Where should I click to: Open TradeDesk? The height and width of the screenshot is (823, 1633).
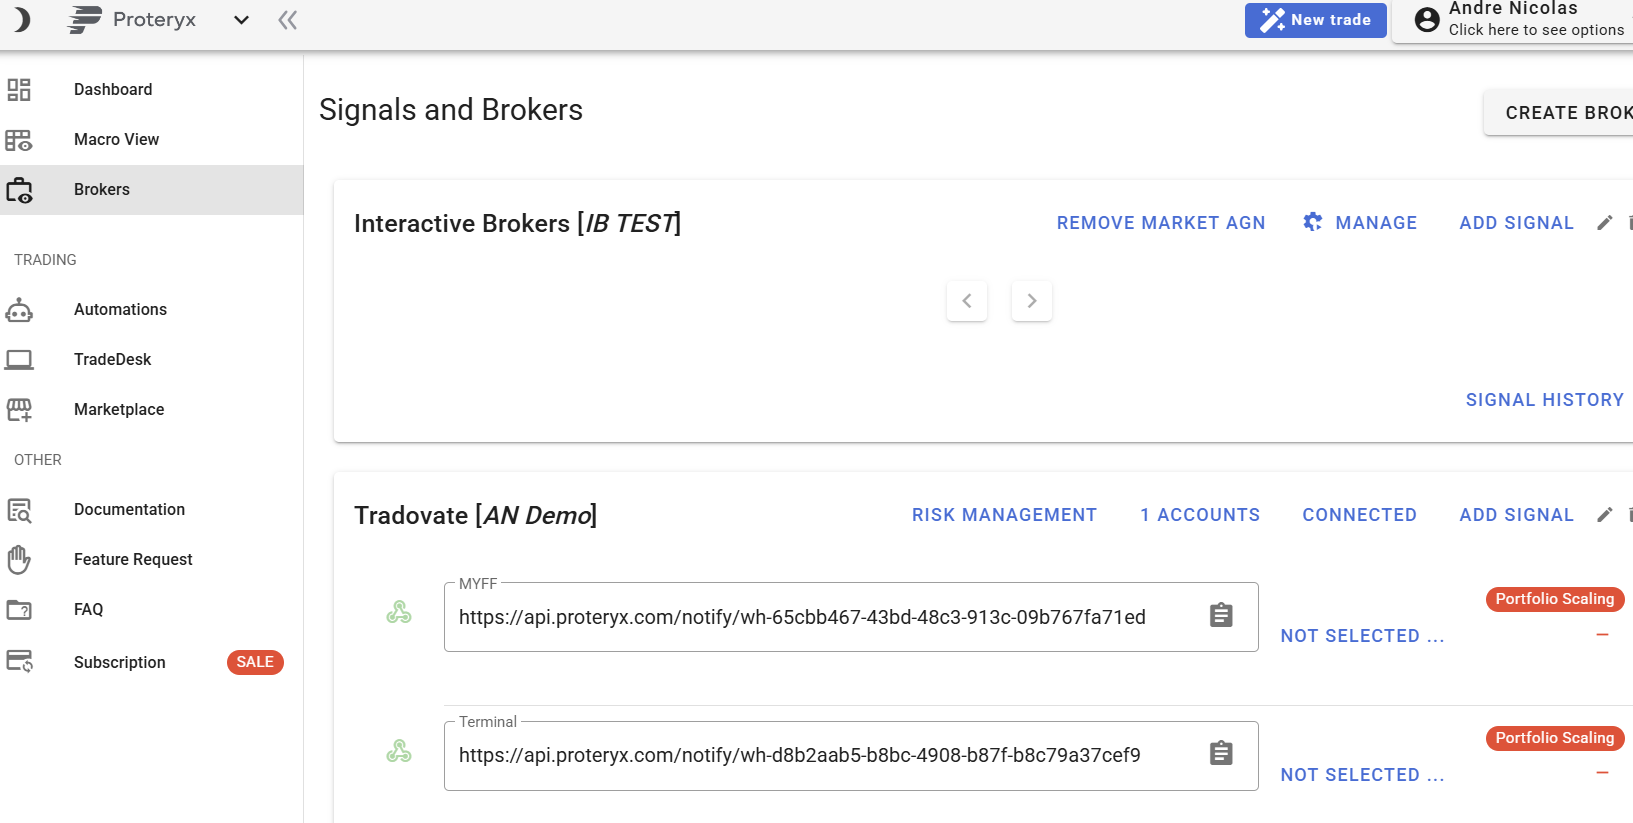[x=112, y=360]
